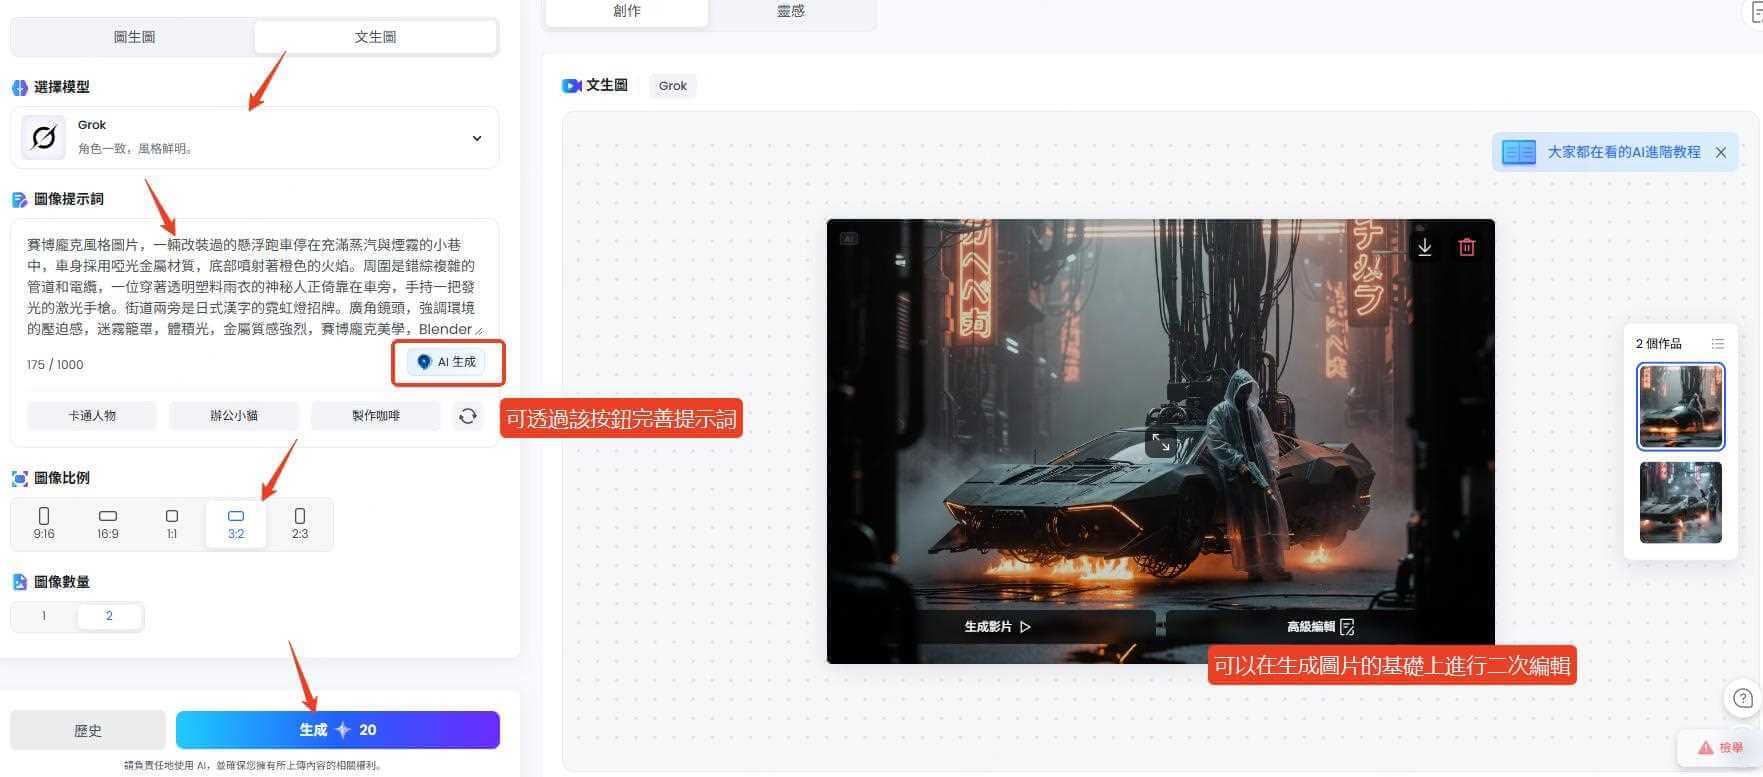The width and height of the screenshot is (1763, 777).
Task: Close the AI tutorial banner
Action: coord(1721,153)
